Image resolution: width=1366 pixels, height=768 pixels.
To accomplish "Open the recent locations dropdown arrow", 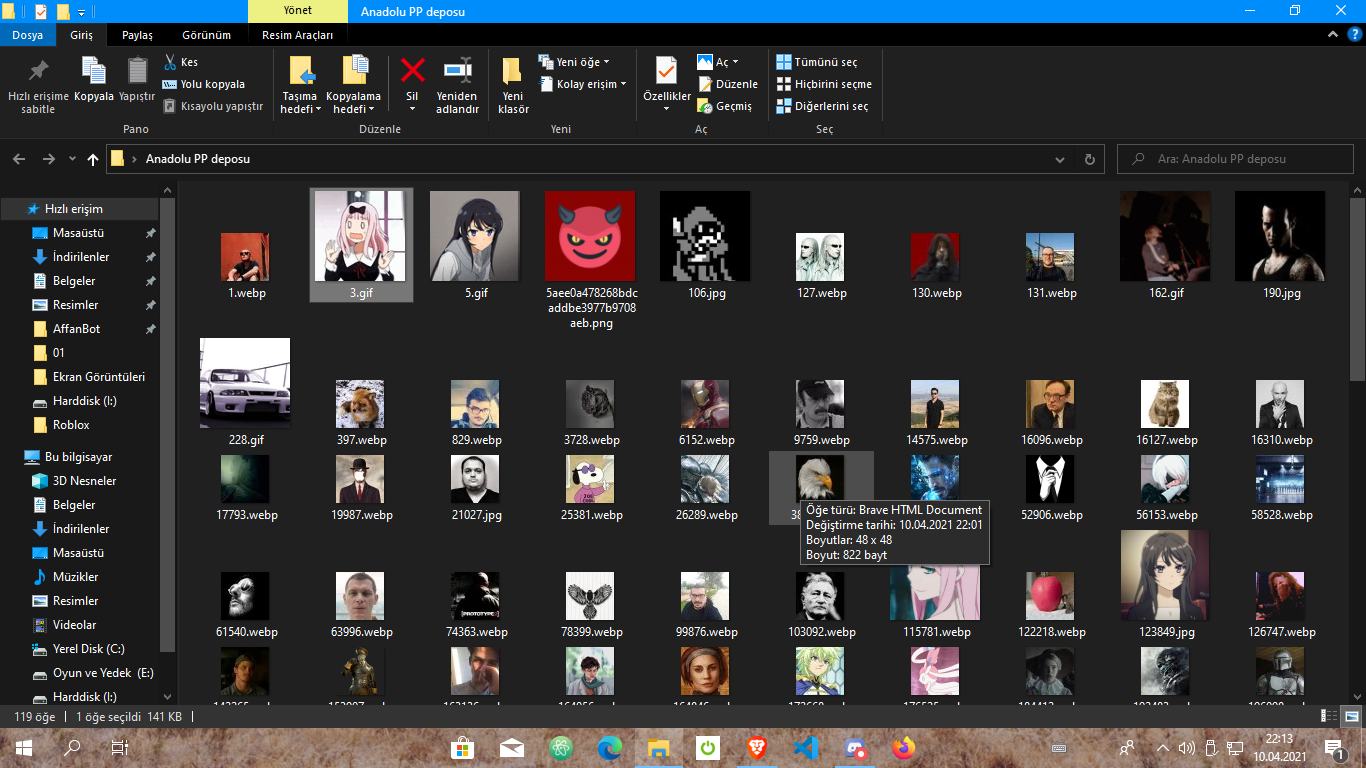I will tap(72, 159).
